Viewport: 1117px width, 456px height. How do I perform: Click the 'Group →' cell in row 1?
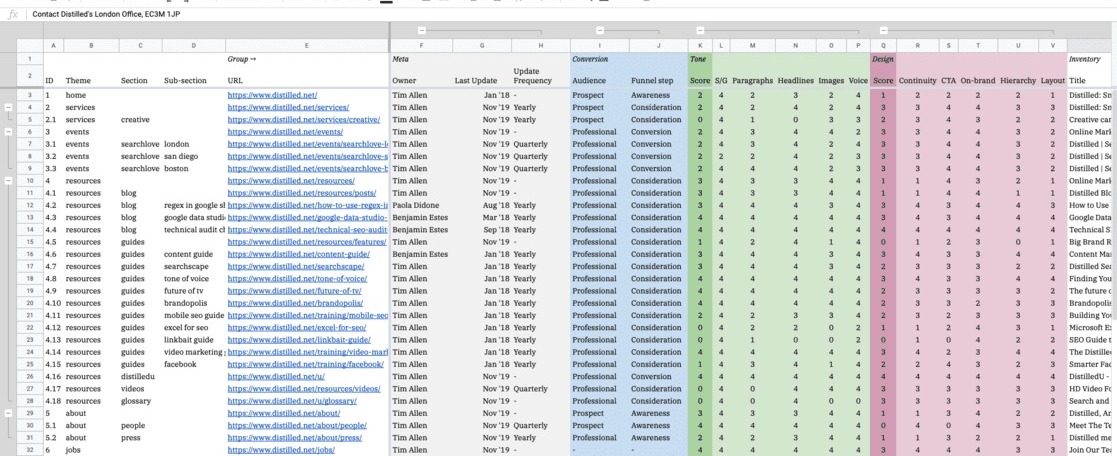tap(307, 59)
